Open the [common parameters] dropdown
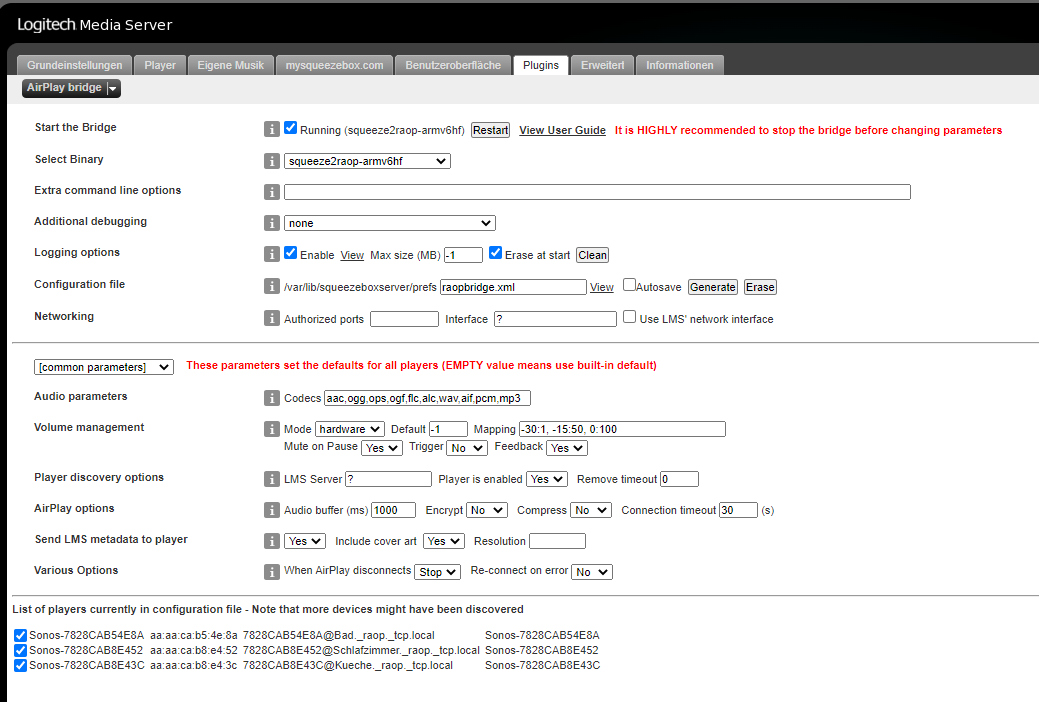The height and width of the screenshot is (702, 1039). (104, 367)
